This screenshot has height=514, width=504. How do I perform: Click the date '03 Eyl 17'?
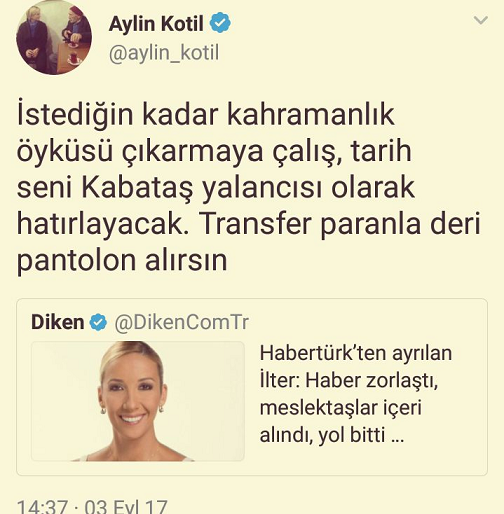[x=126, y=507]
